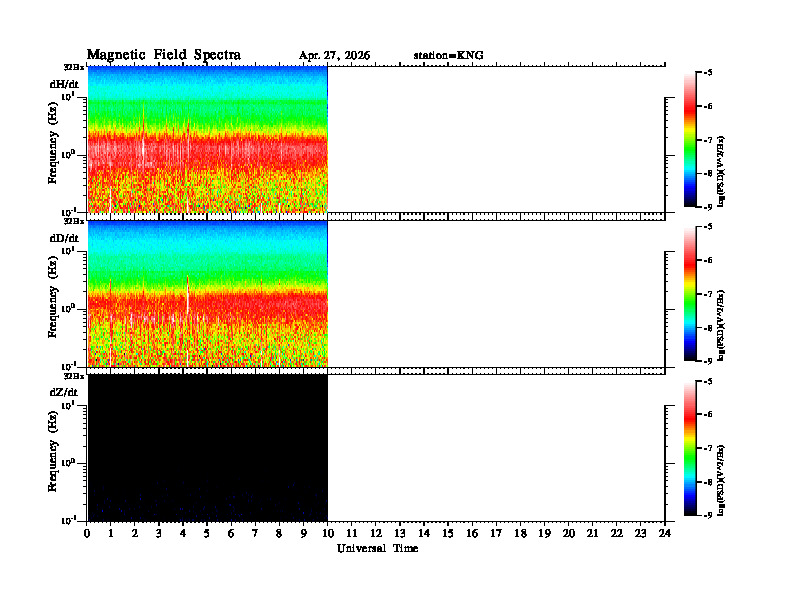792x612 pixels.
Task: Click 'Frequency (Hz)' axis label of dH/dt panel
Action: click(53, 143)
